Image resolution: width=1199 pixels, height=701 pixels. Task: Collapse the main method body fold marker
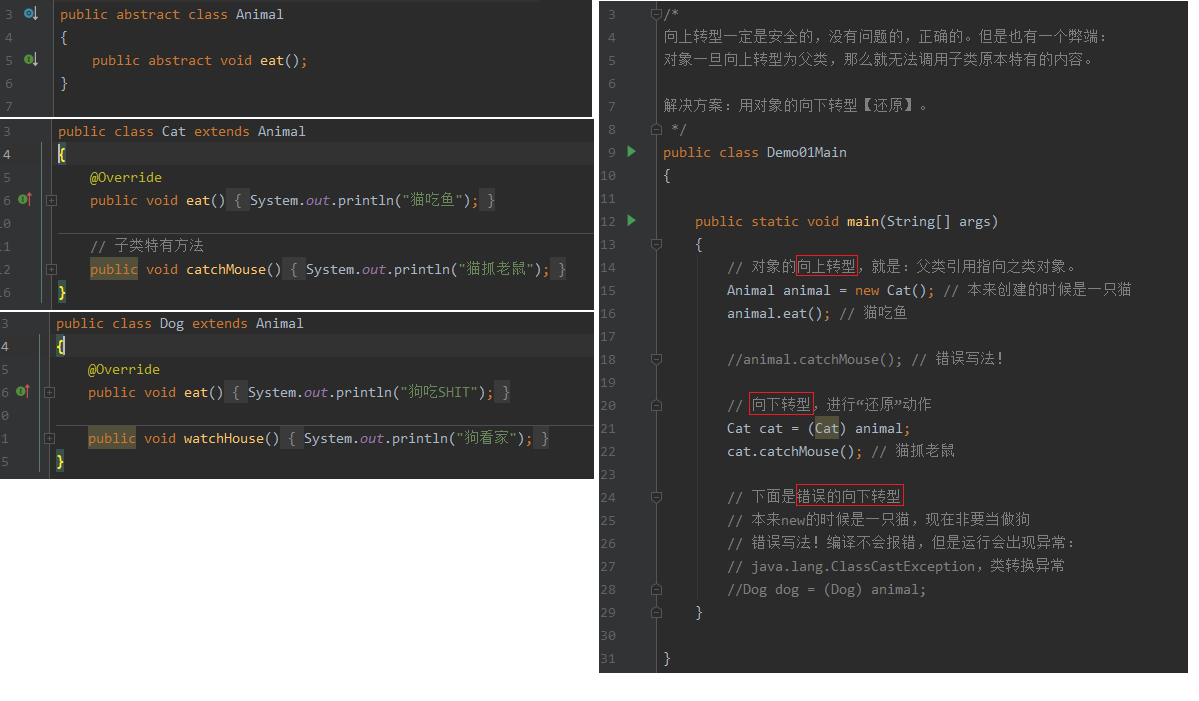click(x=656, y=244)
